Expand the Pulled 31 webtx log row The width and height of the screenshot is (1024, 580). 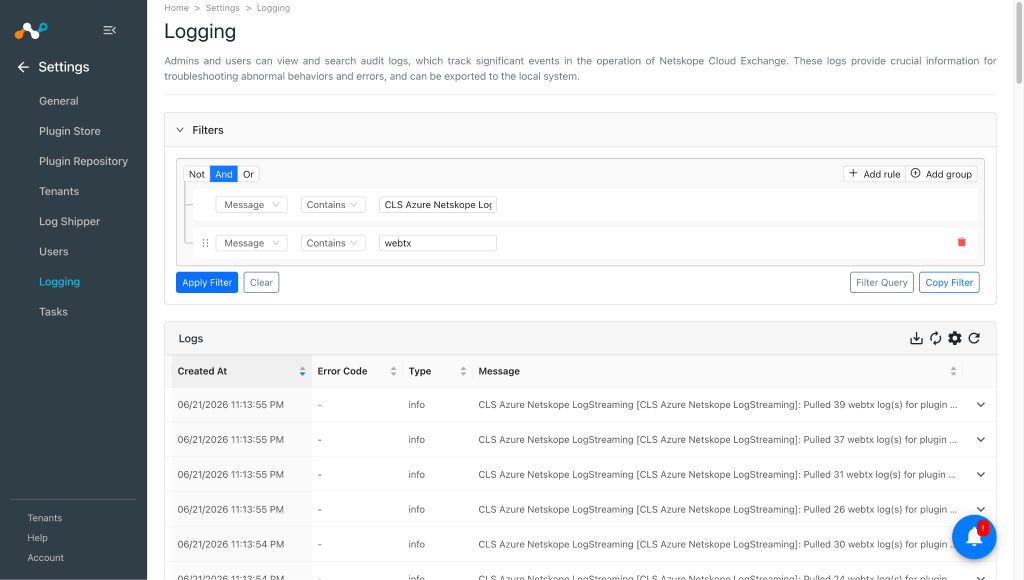click(980, 475)
